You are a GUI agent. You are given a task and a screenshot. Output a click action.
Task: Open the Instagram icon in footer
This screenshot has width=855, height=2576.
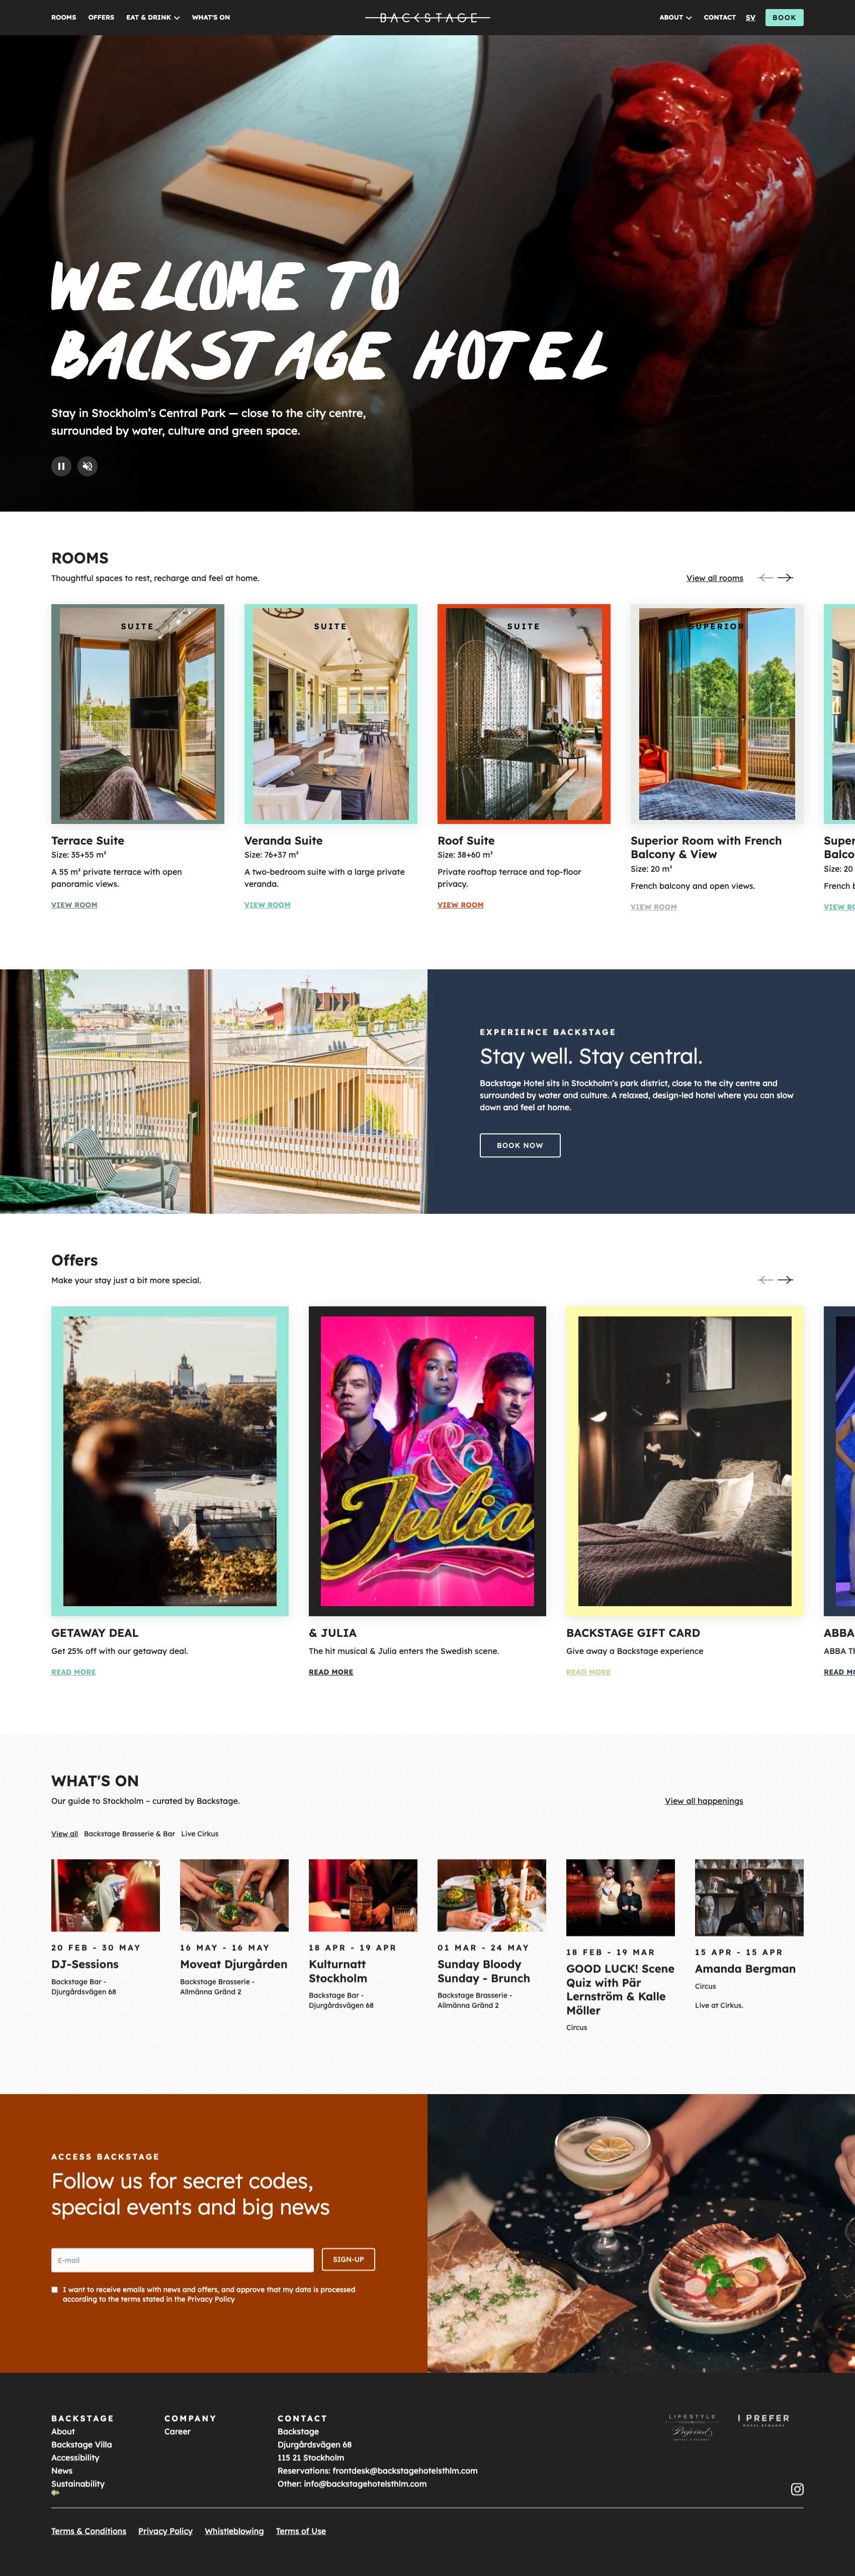pos(797,2489)
